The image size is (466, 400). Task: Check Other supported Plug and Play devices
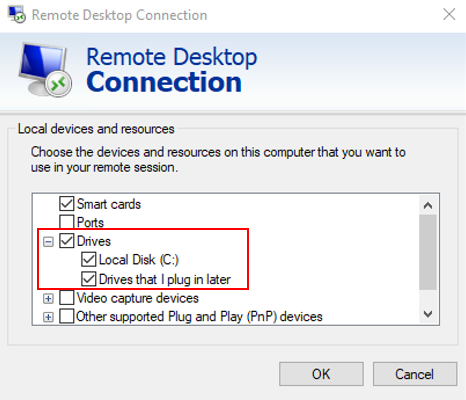(67, 316)
